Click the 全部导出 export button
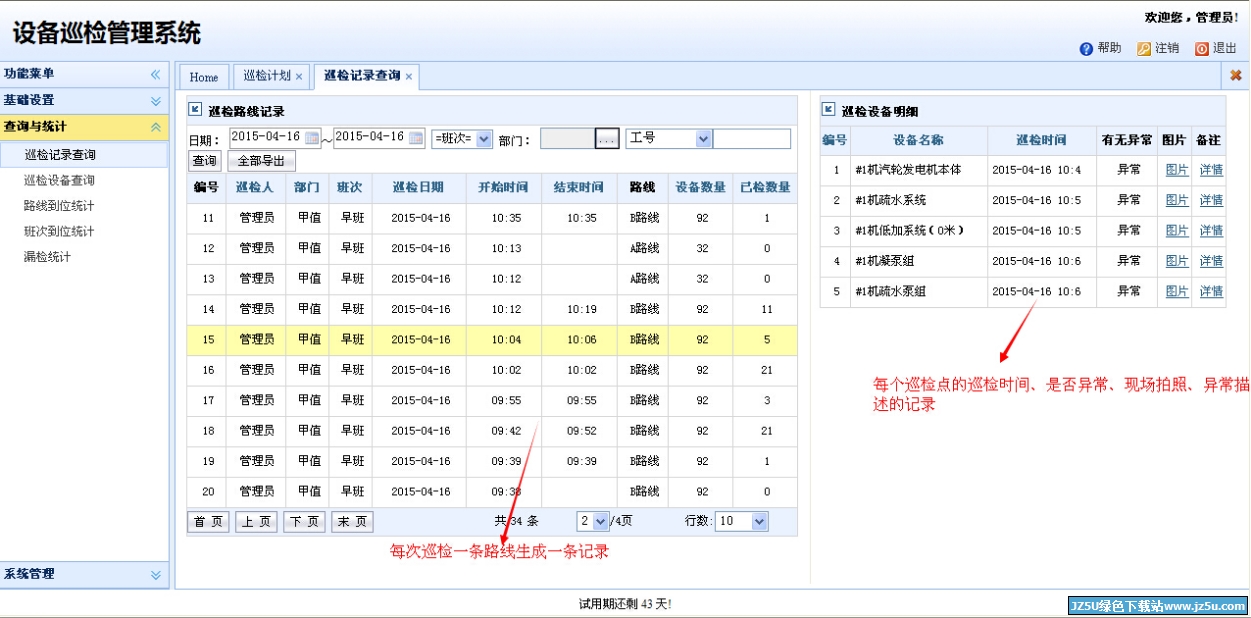The width and height of the screenshot is (1251, 618). [262, 161]
